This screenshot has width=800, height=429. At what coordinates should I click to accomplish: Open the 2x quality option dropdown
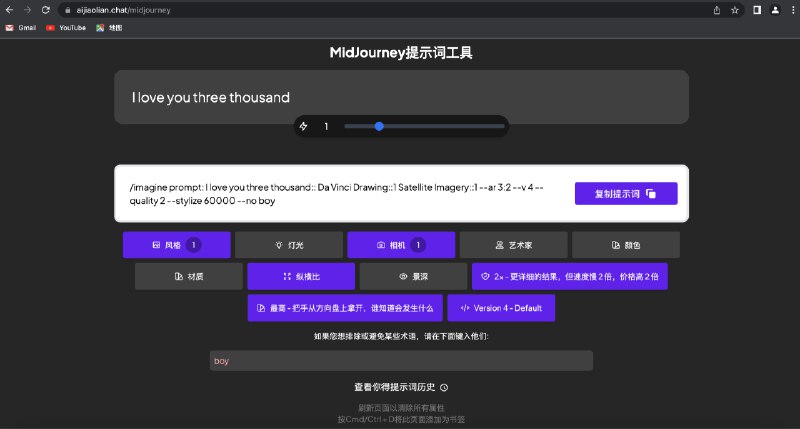coord(569,276)
